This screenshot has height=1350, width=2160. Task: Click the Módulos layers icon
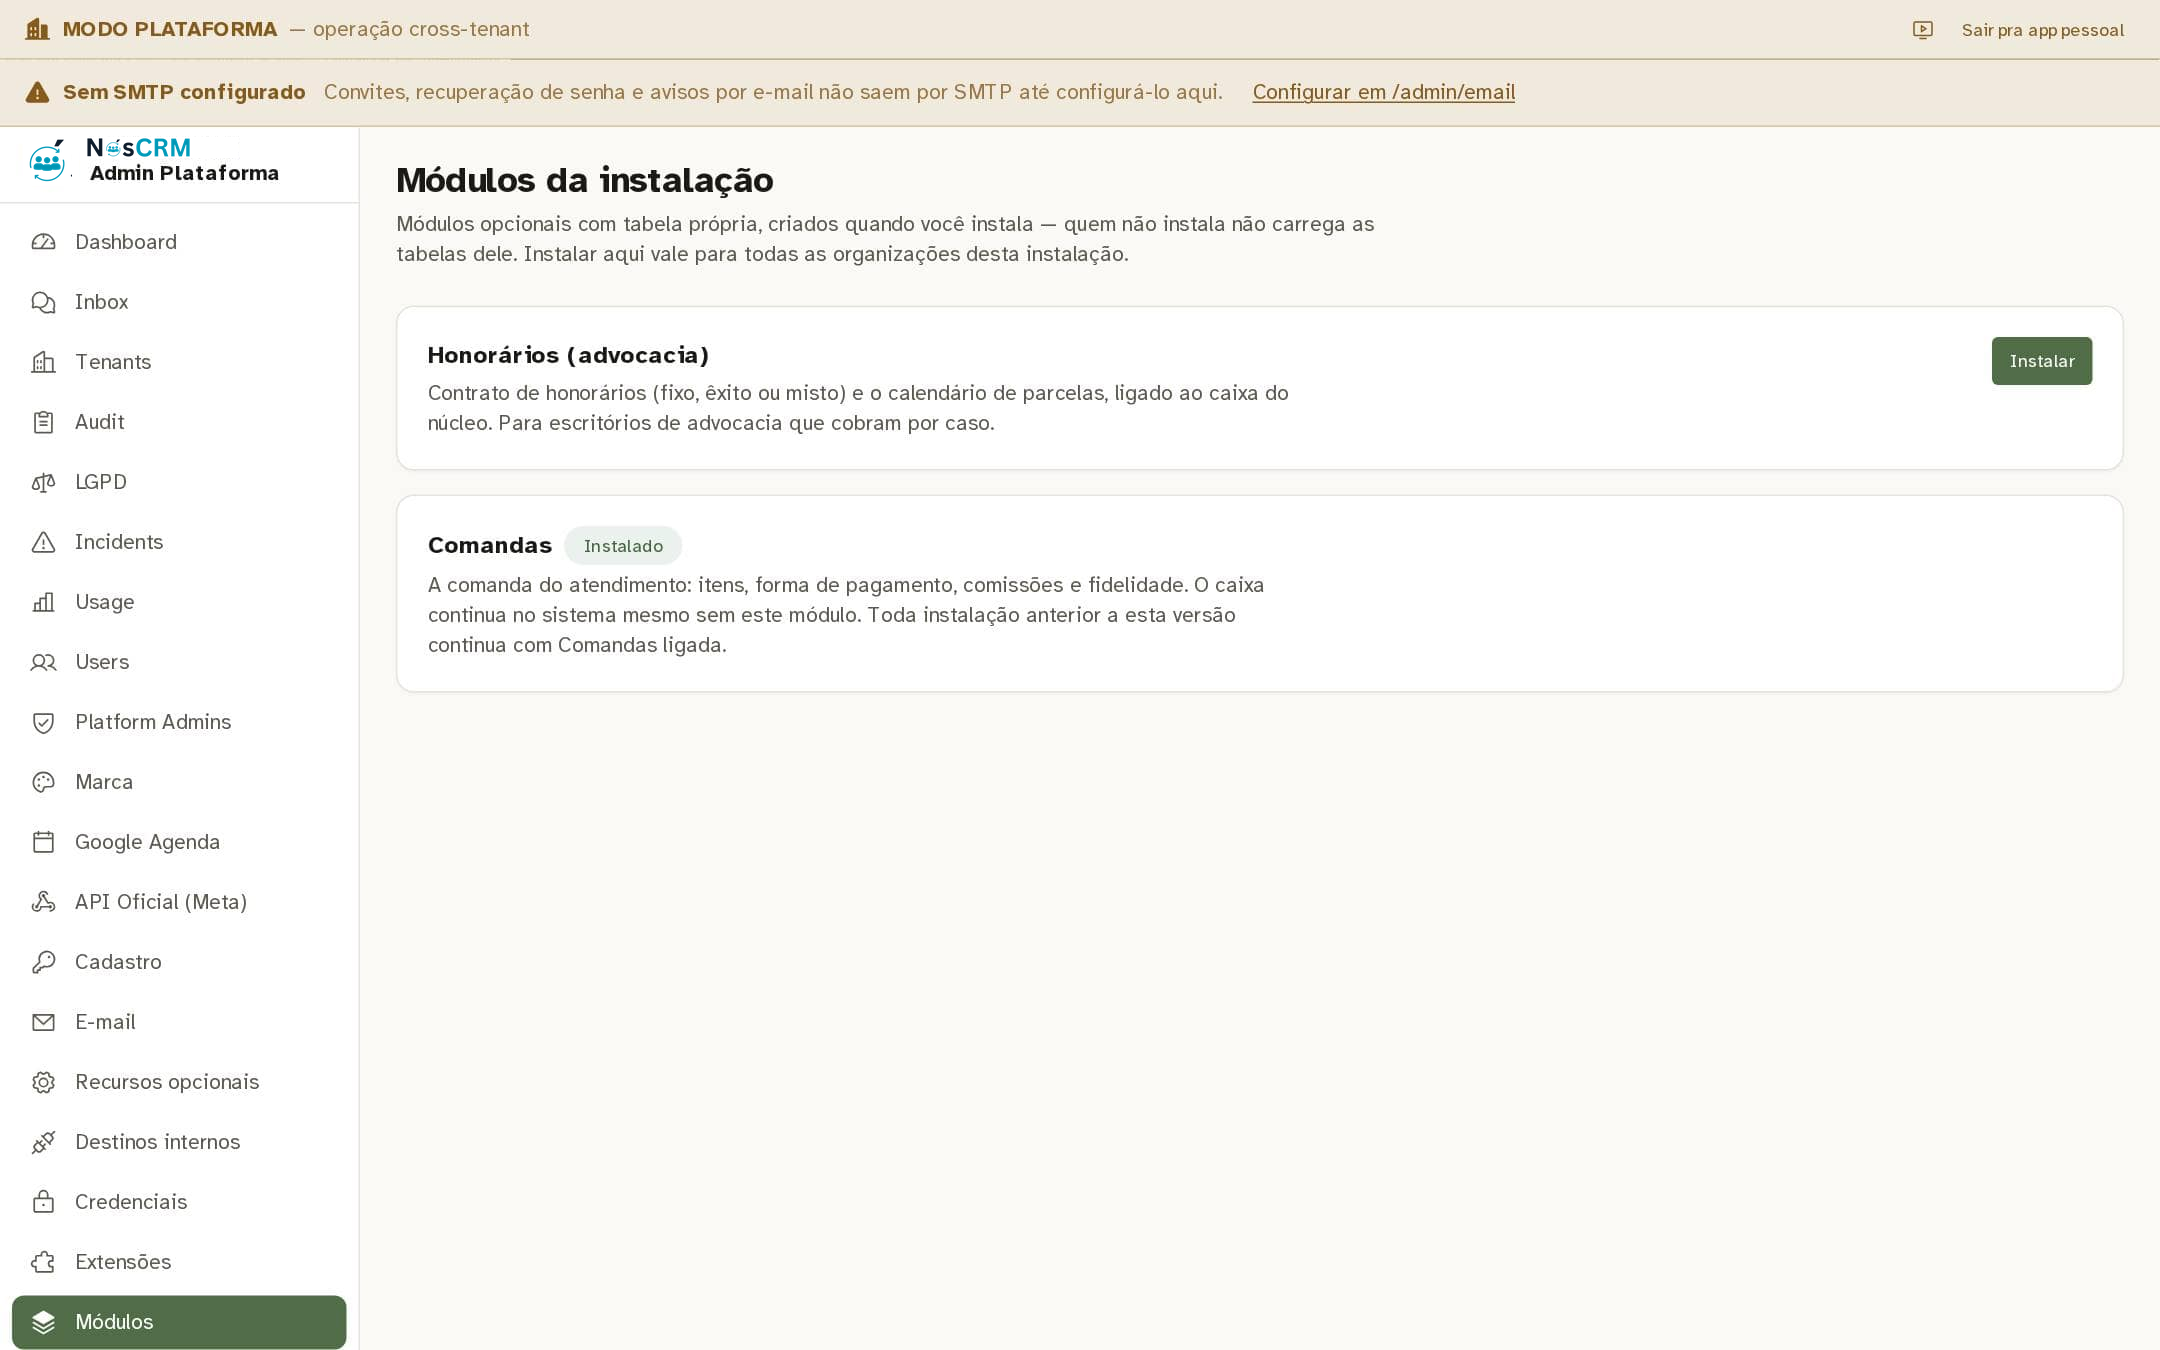43,1322
